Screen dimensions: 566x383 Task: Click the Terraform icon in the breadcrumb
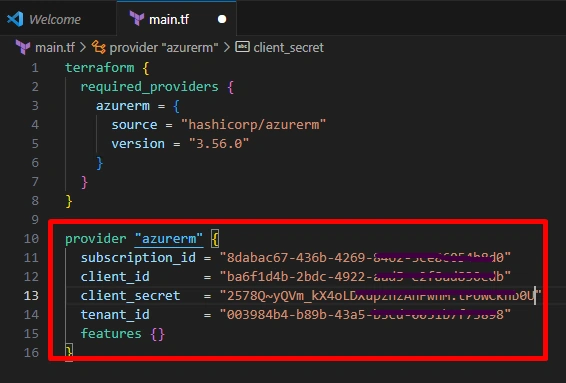tap(23, 47)
